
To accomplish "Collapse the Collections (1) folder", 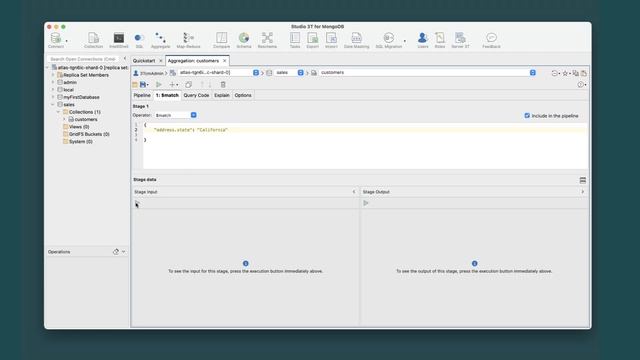I will [58, 112].
